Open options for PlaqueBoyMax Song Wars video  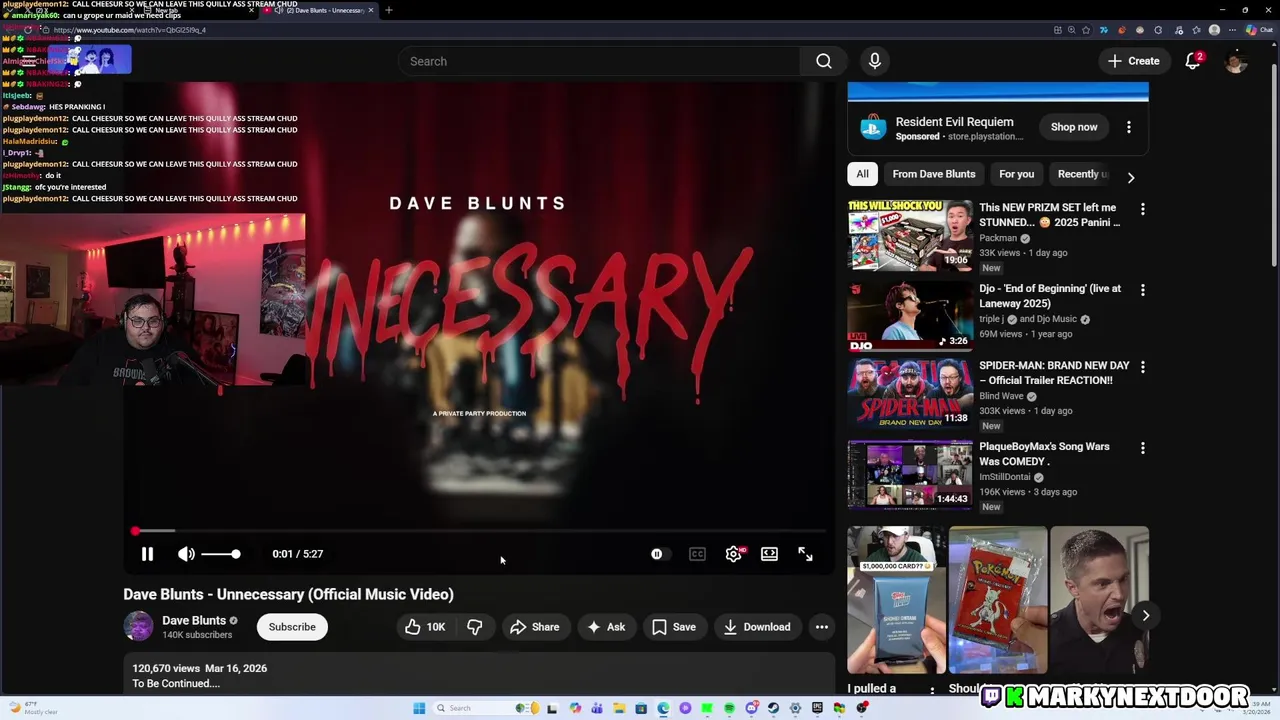[1143, 448]
